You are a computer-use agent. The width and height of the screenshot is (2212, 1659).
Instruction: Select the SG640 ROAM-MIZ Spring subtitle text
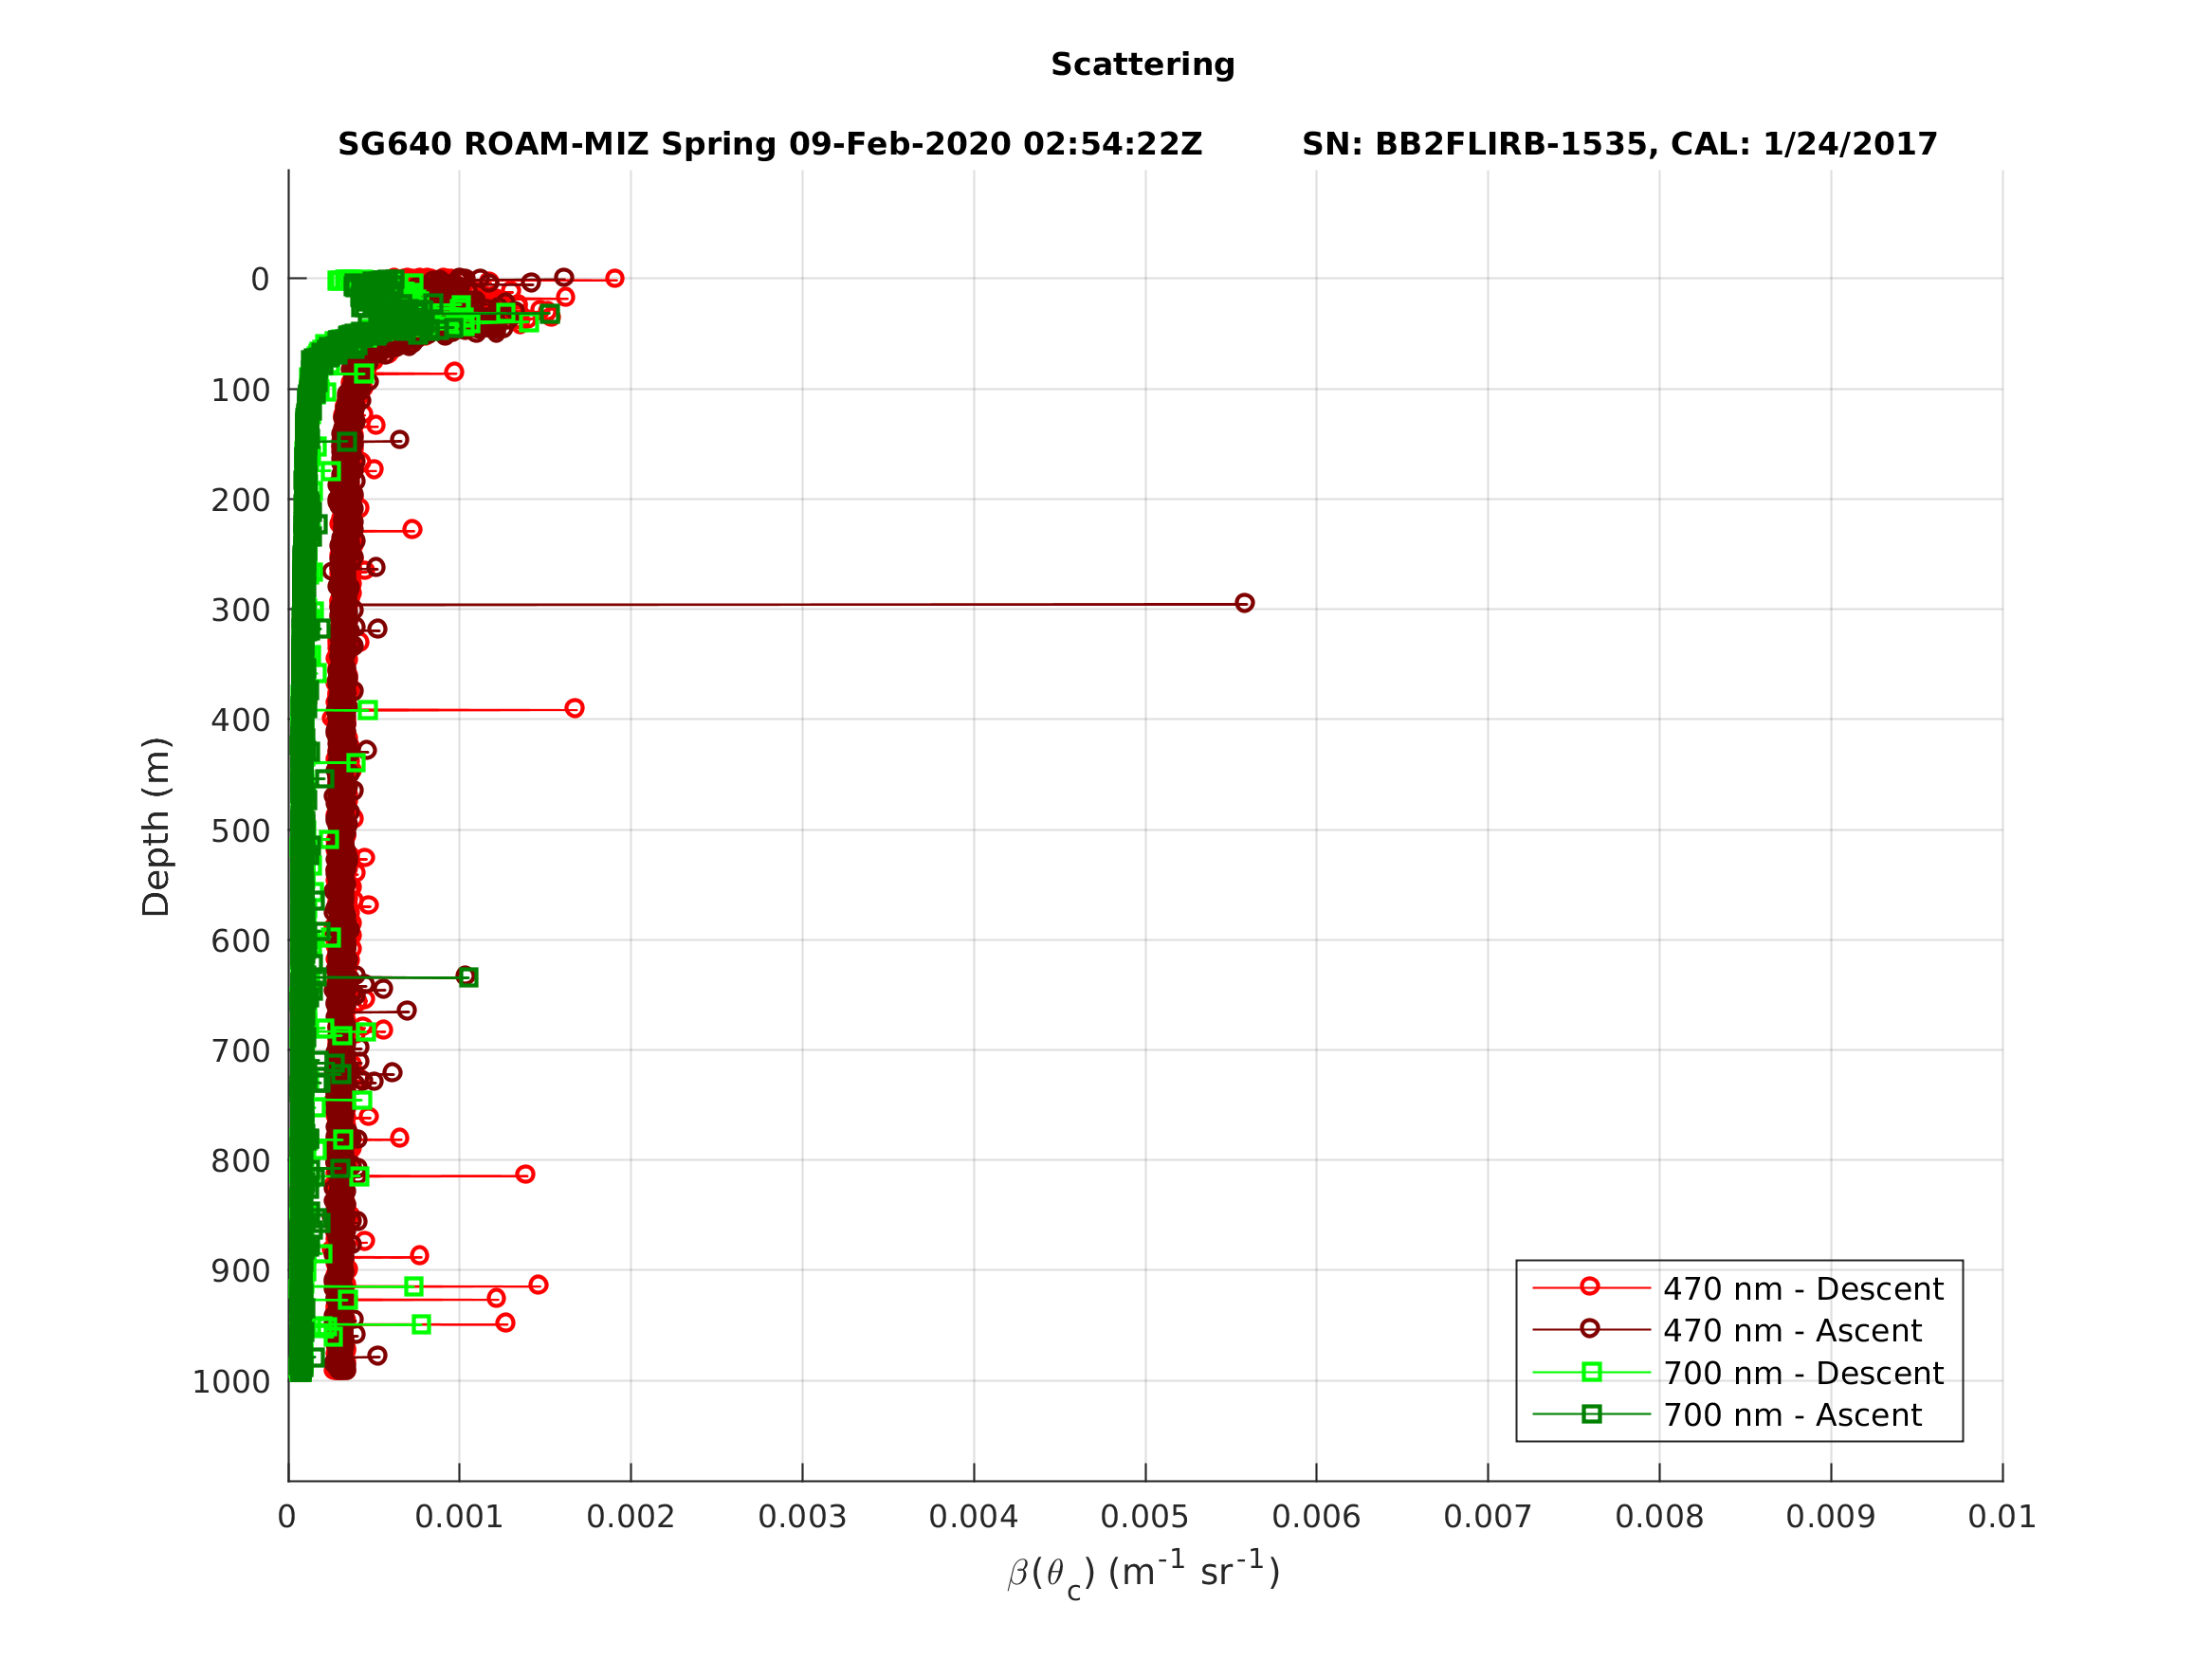coord(770,144)
